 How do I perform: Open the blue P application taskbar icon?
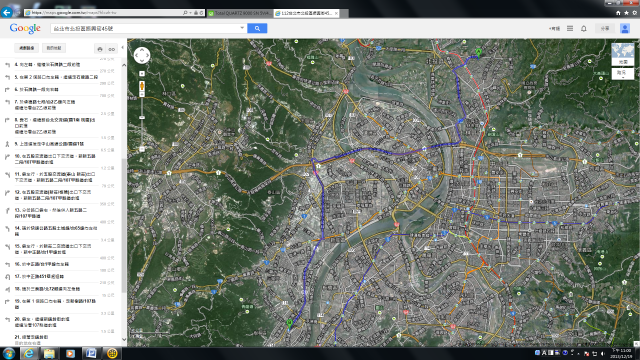[91, 353]
